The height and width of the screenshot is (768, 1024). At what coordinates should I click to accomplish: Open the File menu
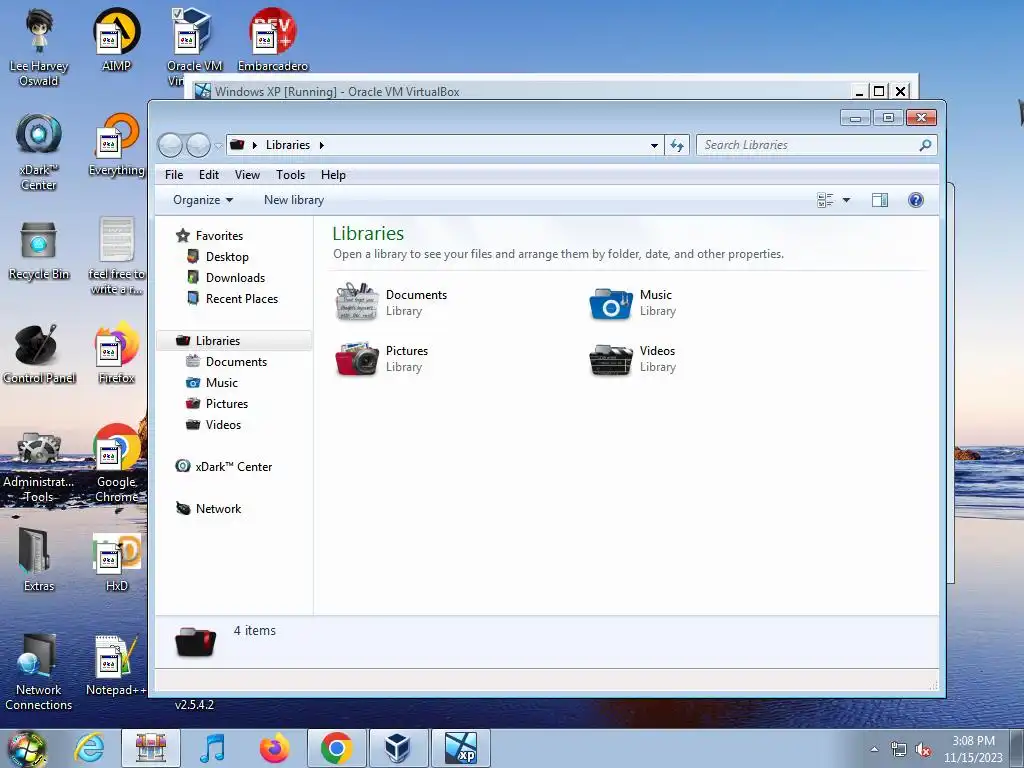coord(174,174)
